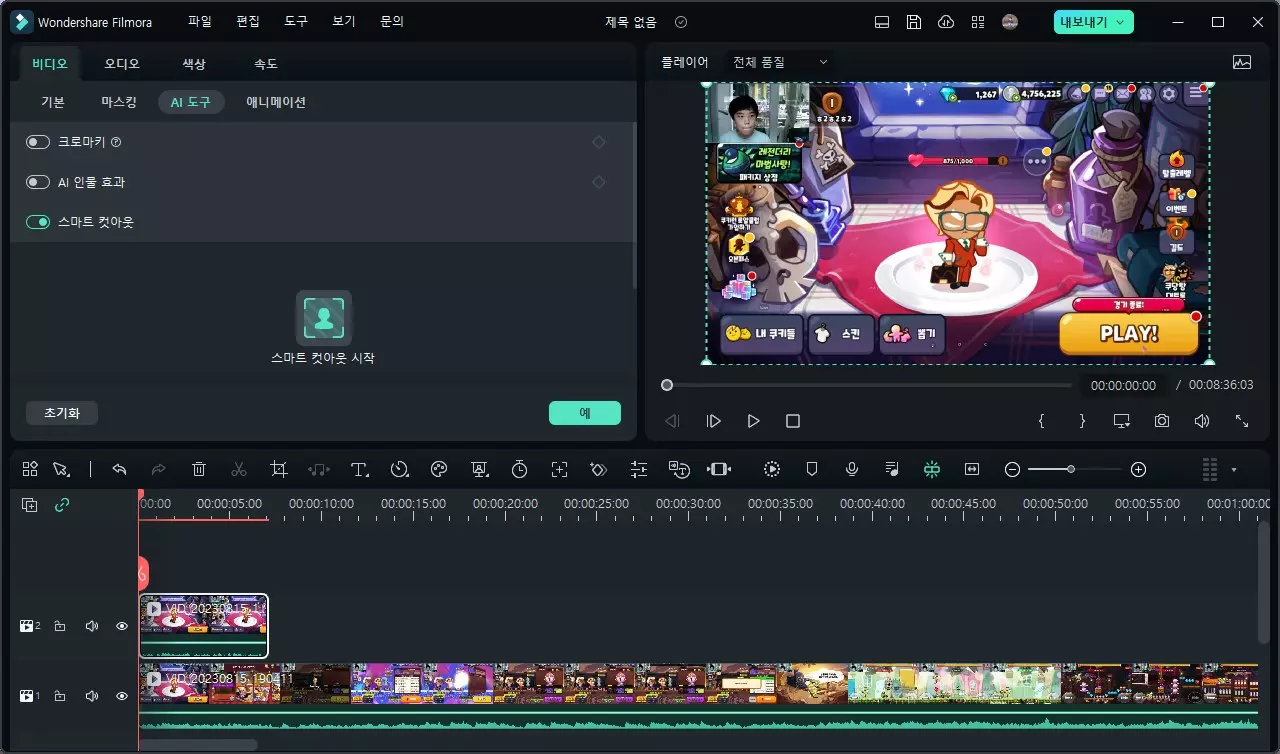Take a snapshot with the camera icon
This screenshot has height=754, width=1280.
click(x=1161, y=421)
